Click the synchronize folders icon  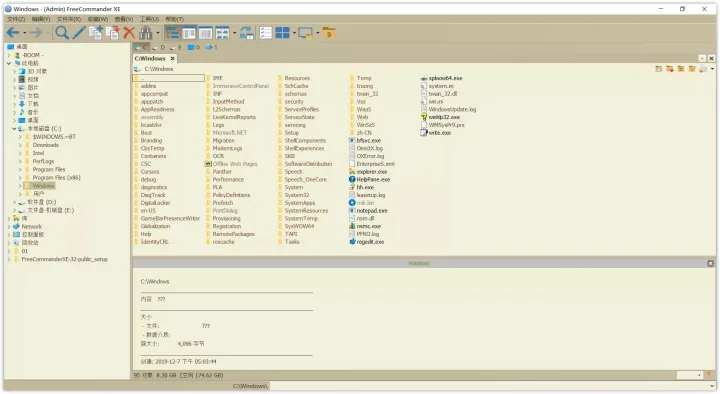[x=247, y=33]
